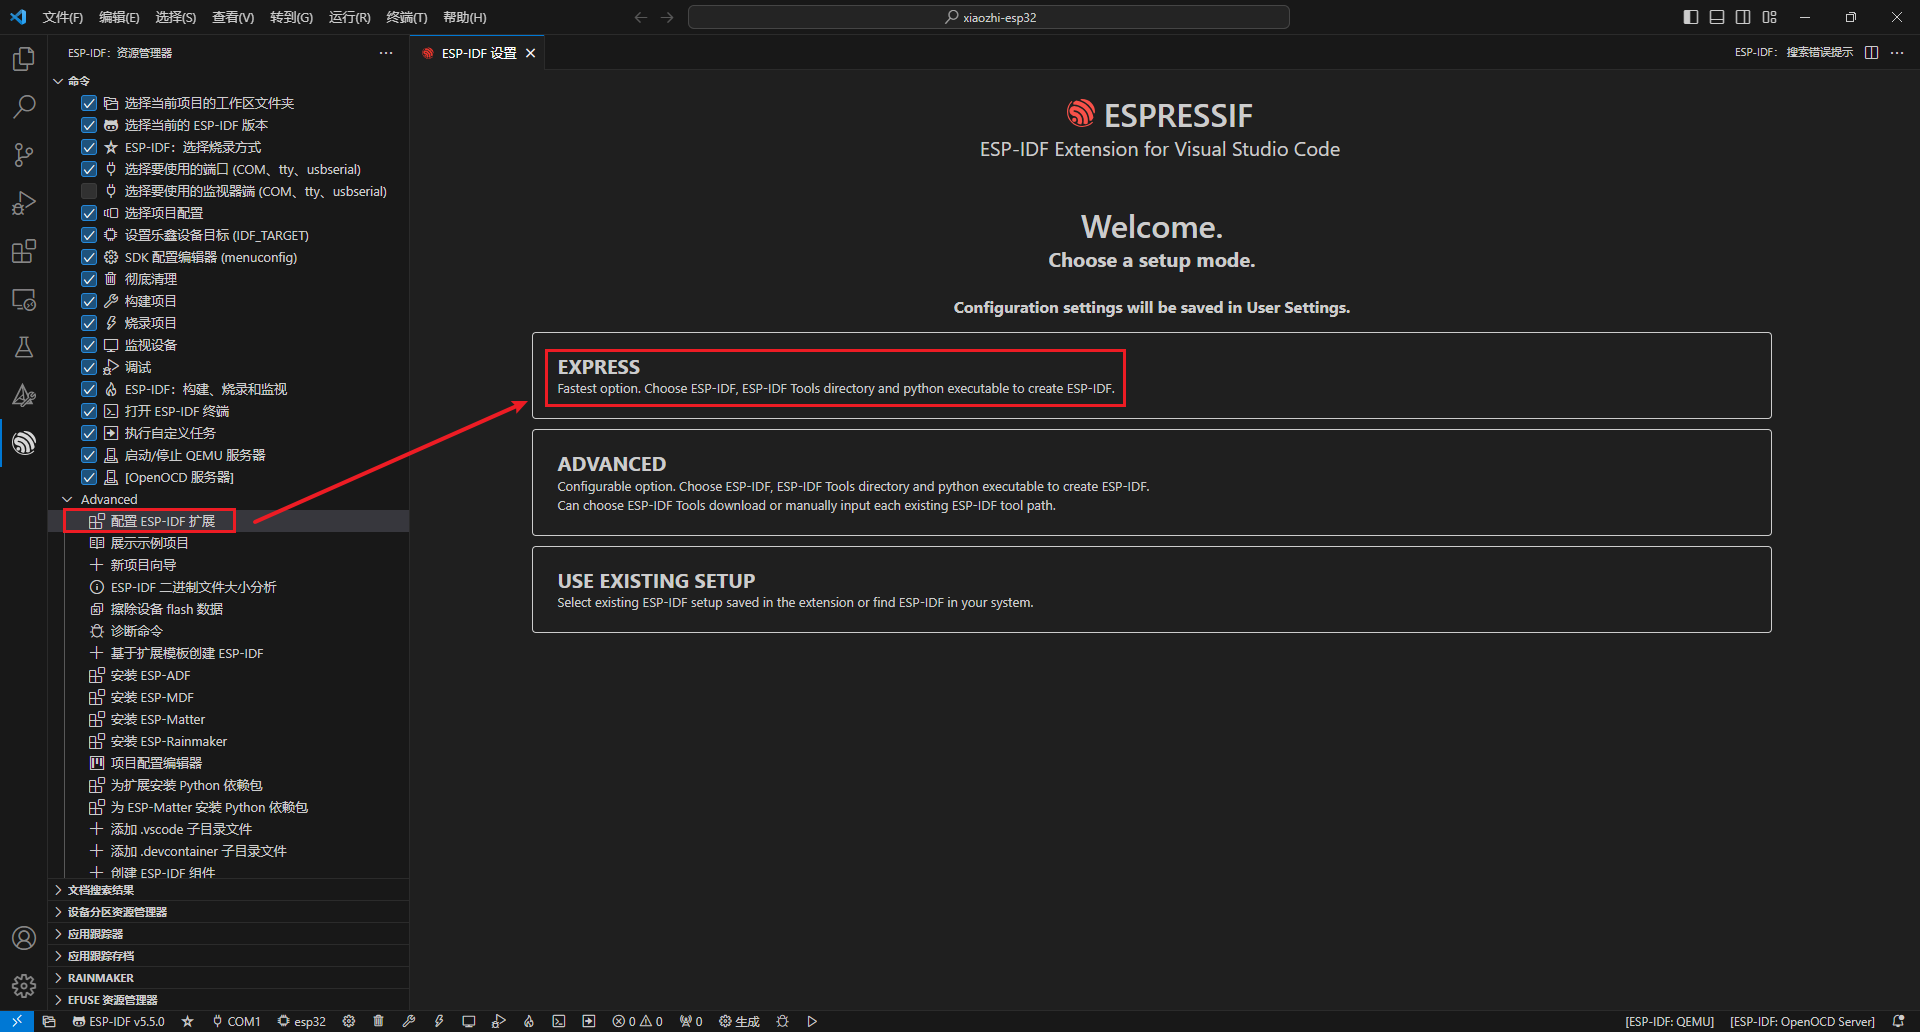The image size is (1920, 1032).
Task: Open the Extensions view in the activity bar
Action: [x=24, y=251]
